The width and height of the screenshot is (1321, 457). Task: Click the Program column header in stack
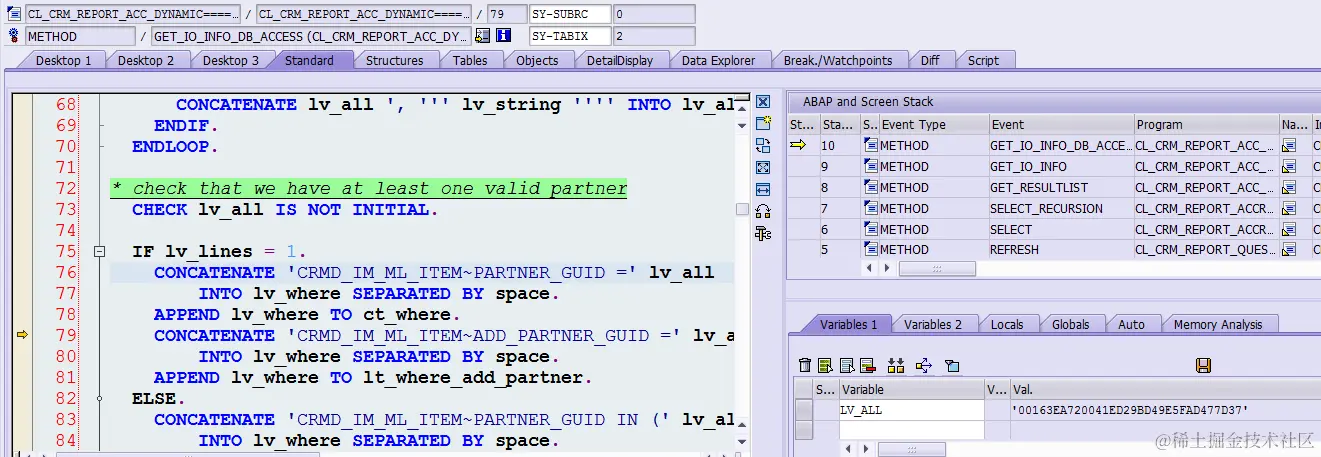tap(1206, 125)
